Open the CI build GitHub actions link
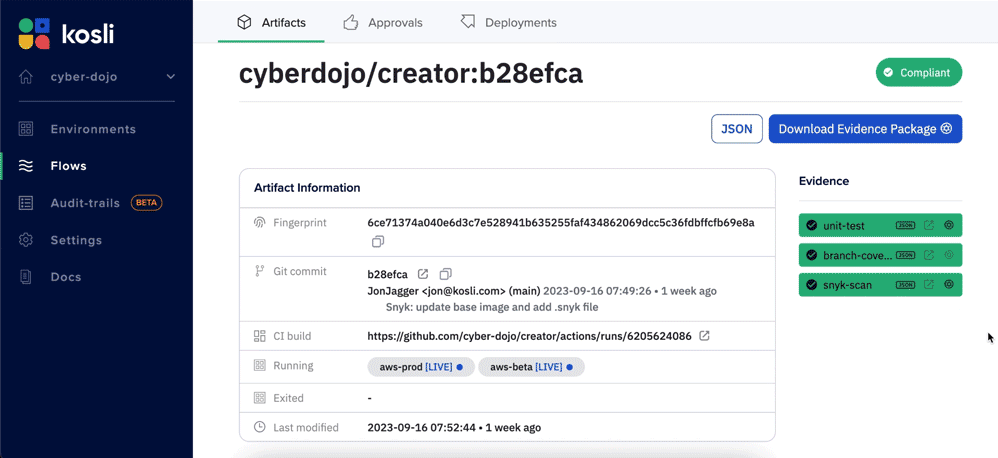Screen dimensions: 998x458 click(529, 337)
